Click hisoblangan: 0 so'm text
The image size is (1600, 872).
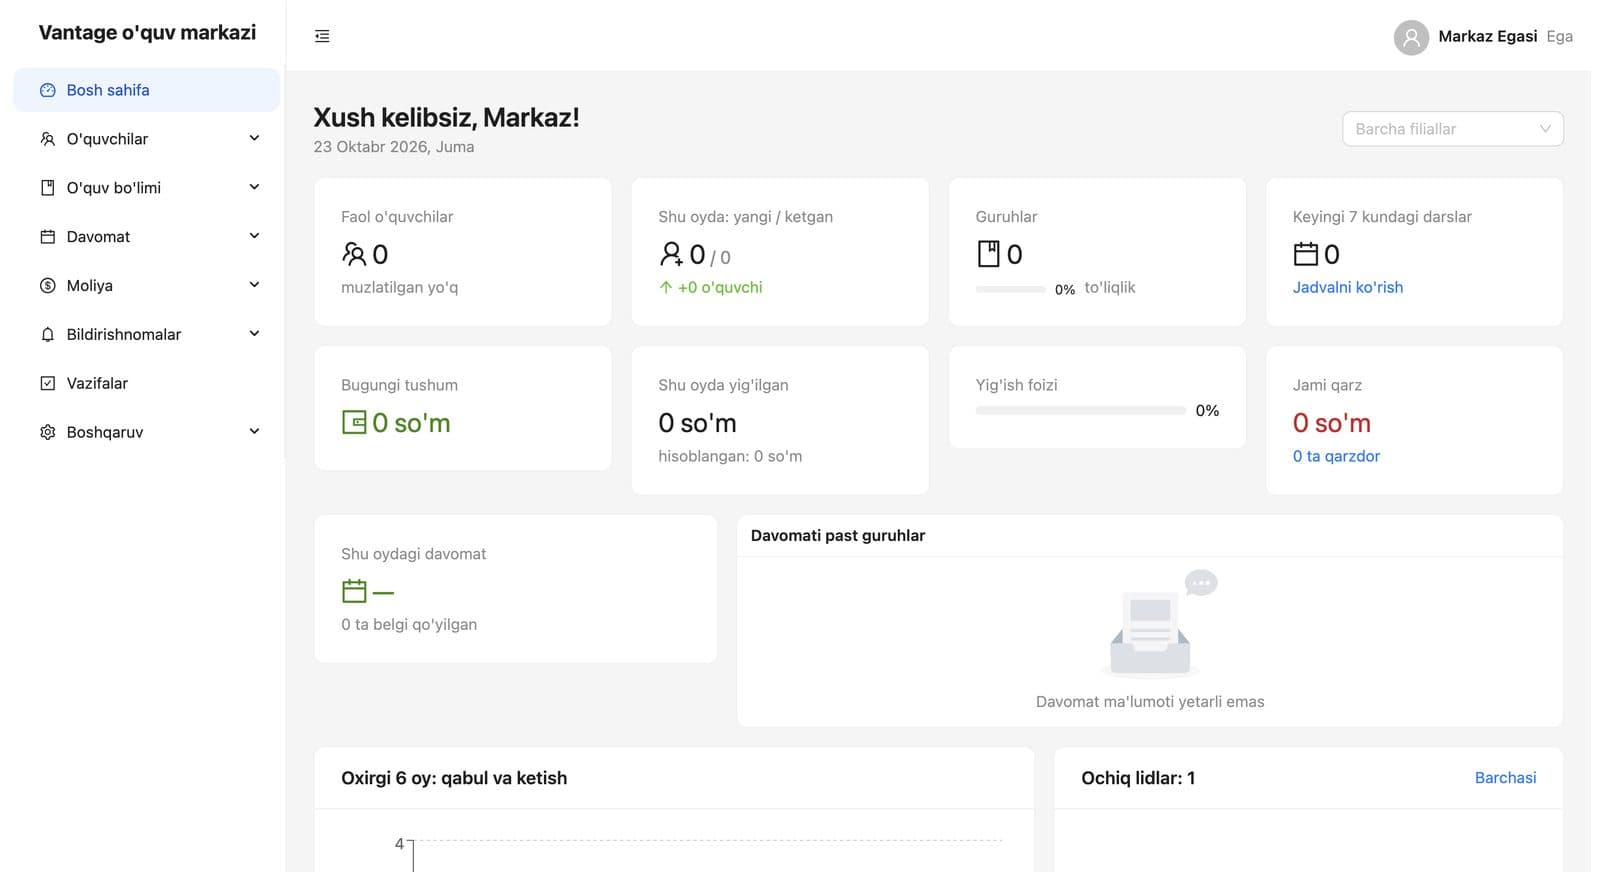pyautogui.click(x=730, y=456)
